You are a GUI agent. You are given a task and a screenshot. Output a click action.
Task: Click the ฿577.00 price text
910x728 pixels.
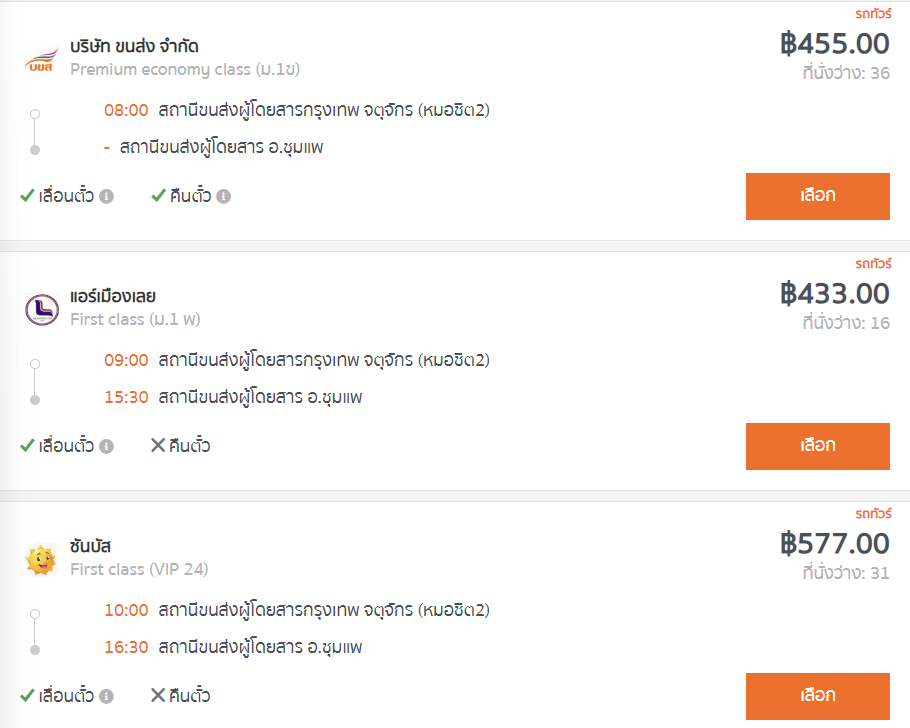click(x=835, y=544)
